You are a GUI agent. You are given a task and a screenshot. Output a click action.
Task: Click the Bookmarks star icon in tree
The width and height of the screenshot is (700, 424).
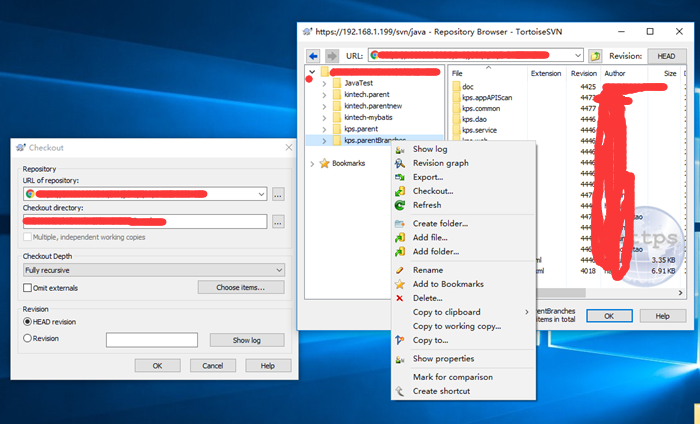click(325, 163)
